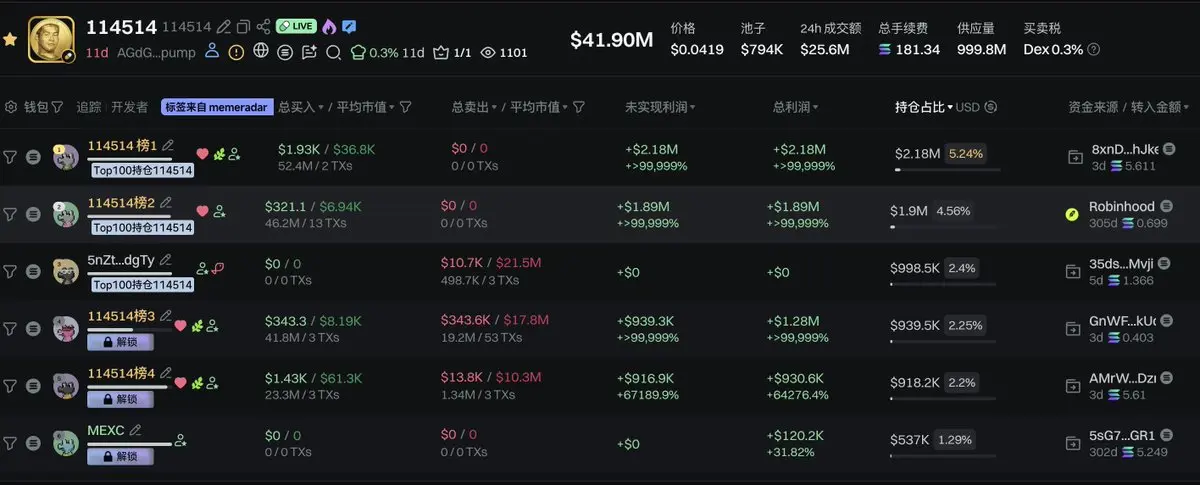The width and height of the screenshot is (1200, 485).
Task: Click the yellow warning alert icon
Action: coord(236,52)
